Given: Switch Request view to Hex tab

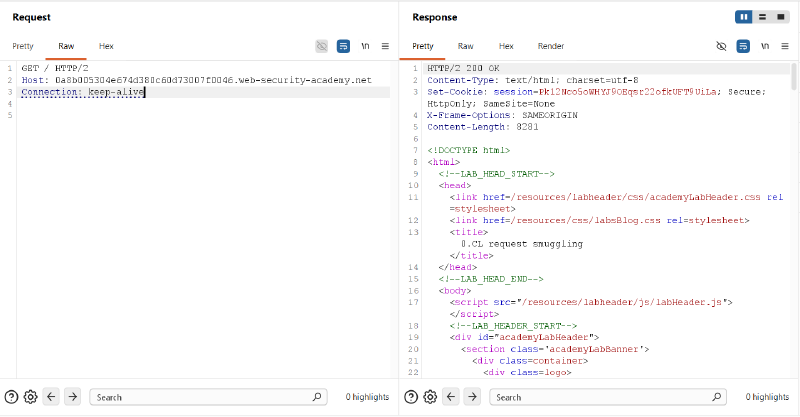Looking at the screenshot, I should pyautogui.click(x=106, y=46).
